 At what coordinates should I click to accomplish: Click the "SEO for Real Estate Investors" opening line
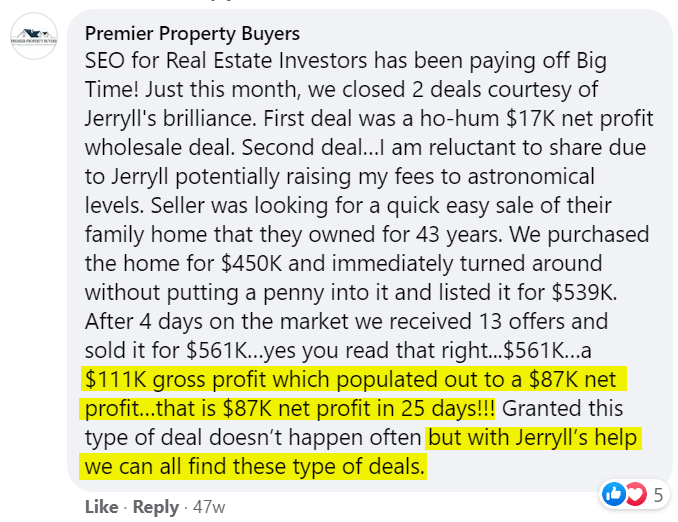(255, 61)
